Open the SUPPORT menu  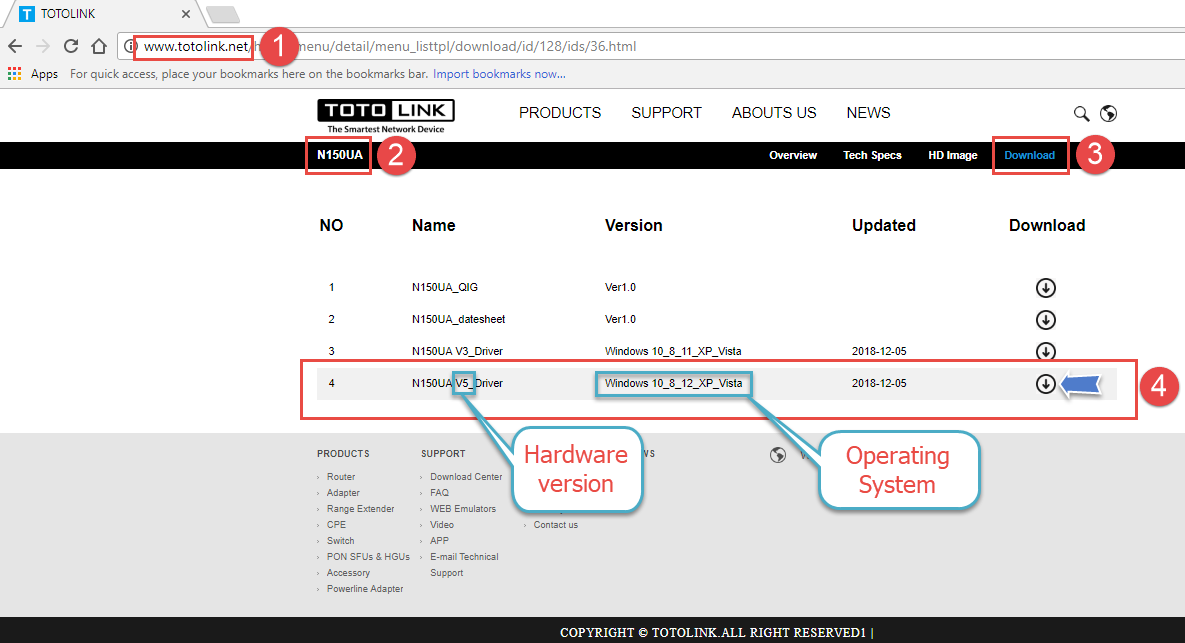coord(667,113)
